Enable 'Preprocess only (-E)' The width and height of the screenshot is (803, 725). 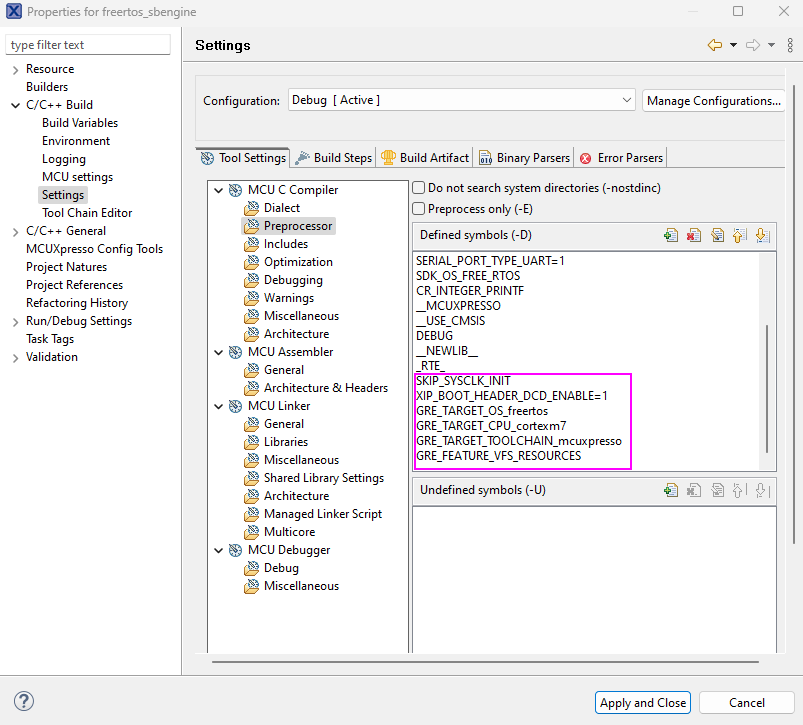point(417,209)
